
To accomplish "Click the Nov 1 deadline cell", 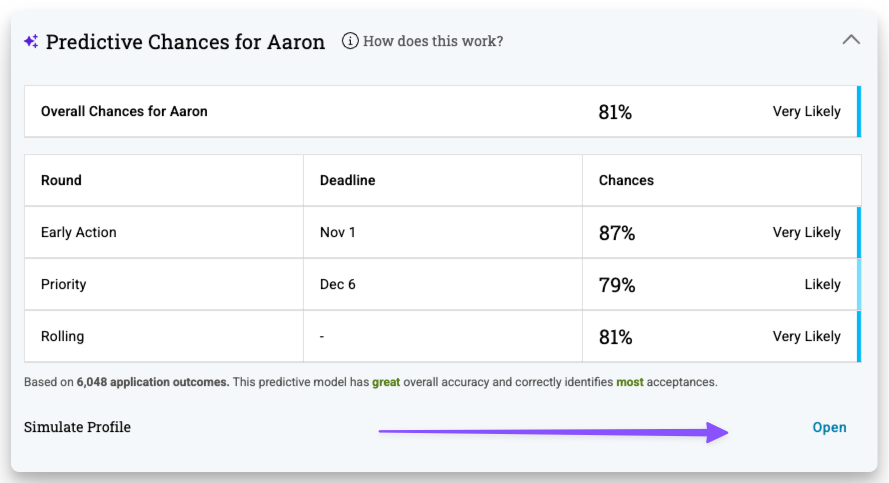I will (337, 232).
